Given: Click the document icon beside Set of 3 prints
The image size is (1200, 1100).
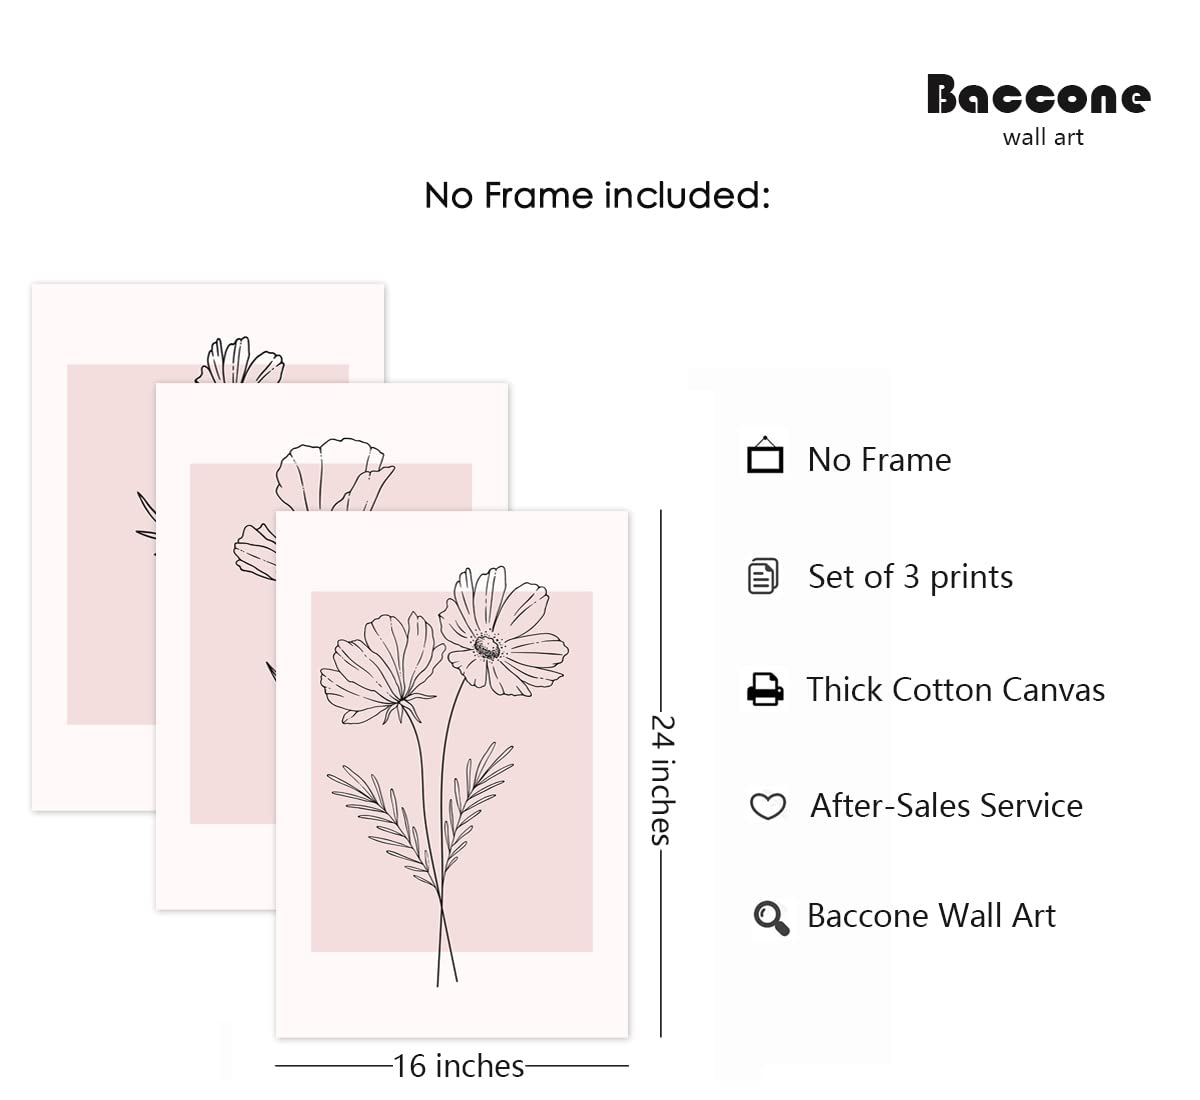Looking at the screenshot, I should click(763, 577).
